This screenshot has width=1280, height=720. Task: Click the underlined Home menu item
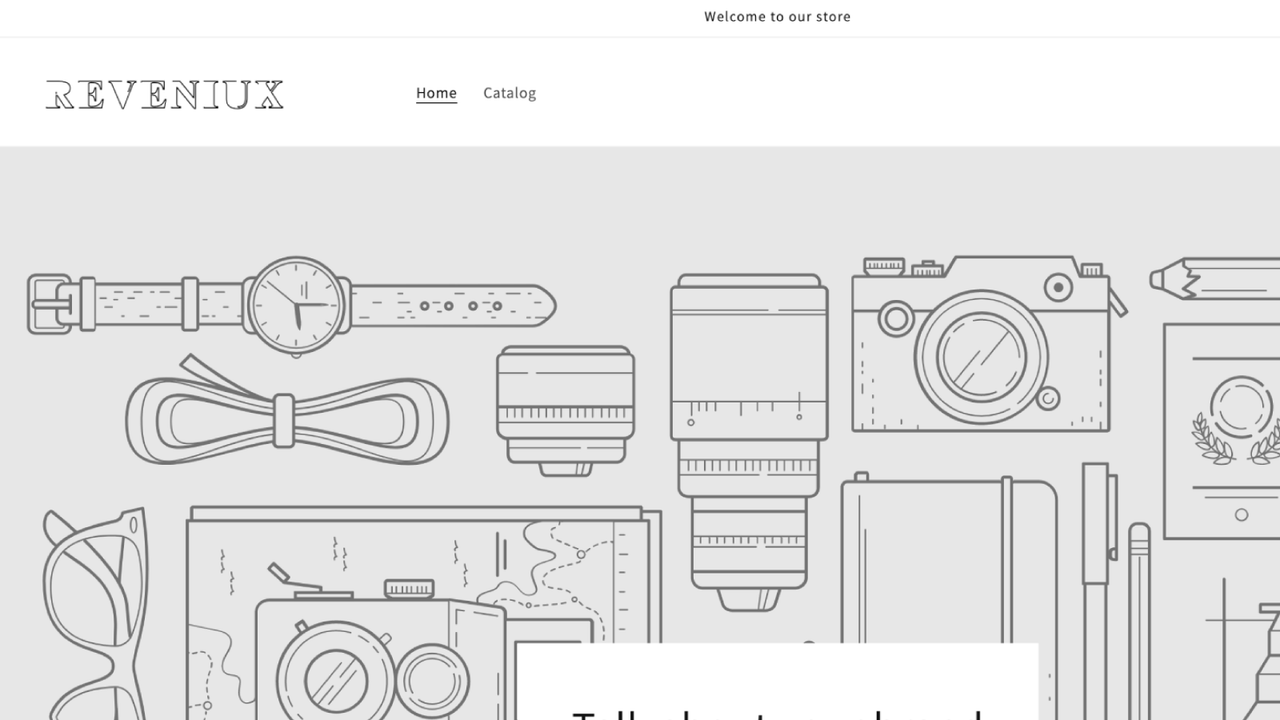pos(436,92)
